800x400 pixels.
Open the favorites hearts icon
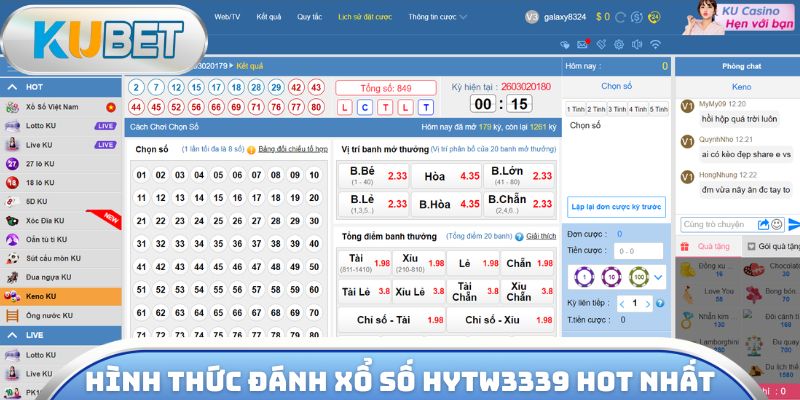coord(565,45)
